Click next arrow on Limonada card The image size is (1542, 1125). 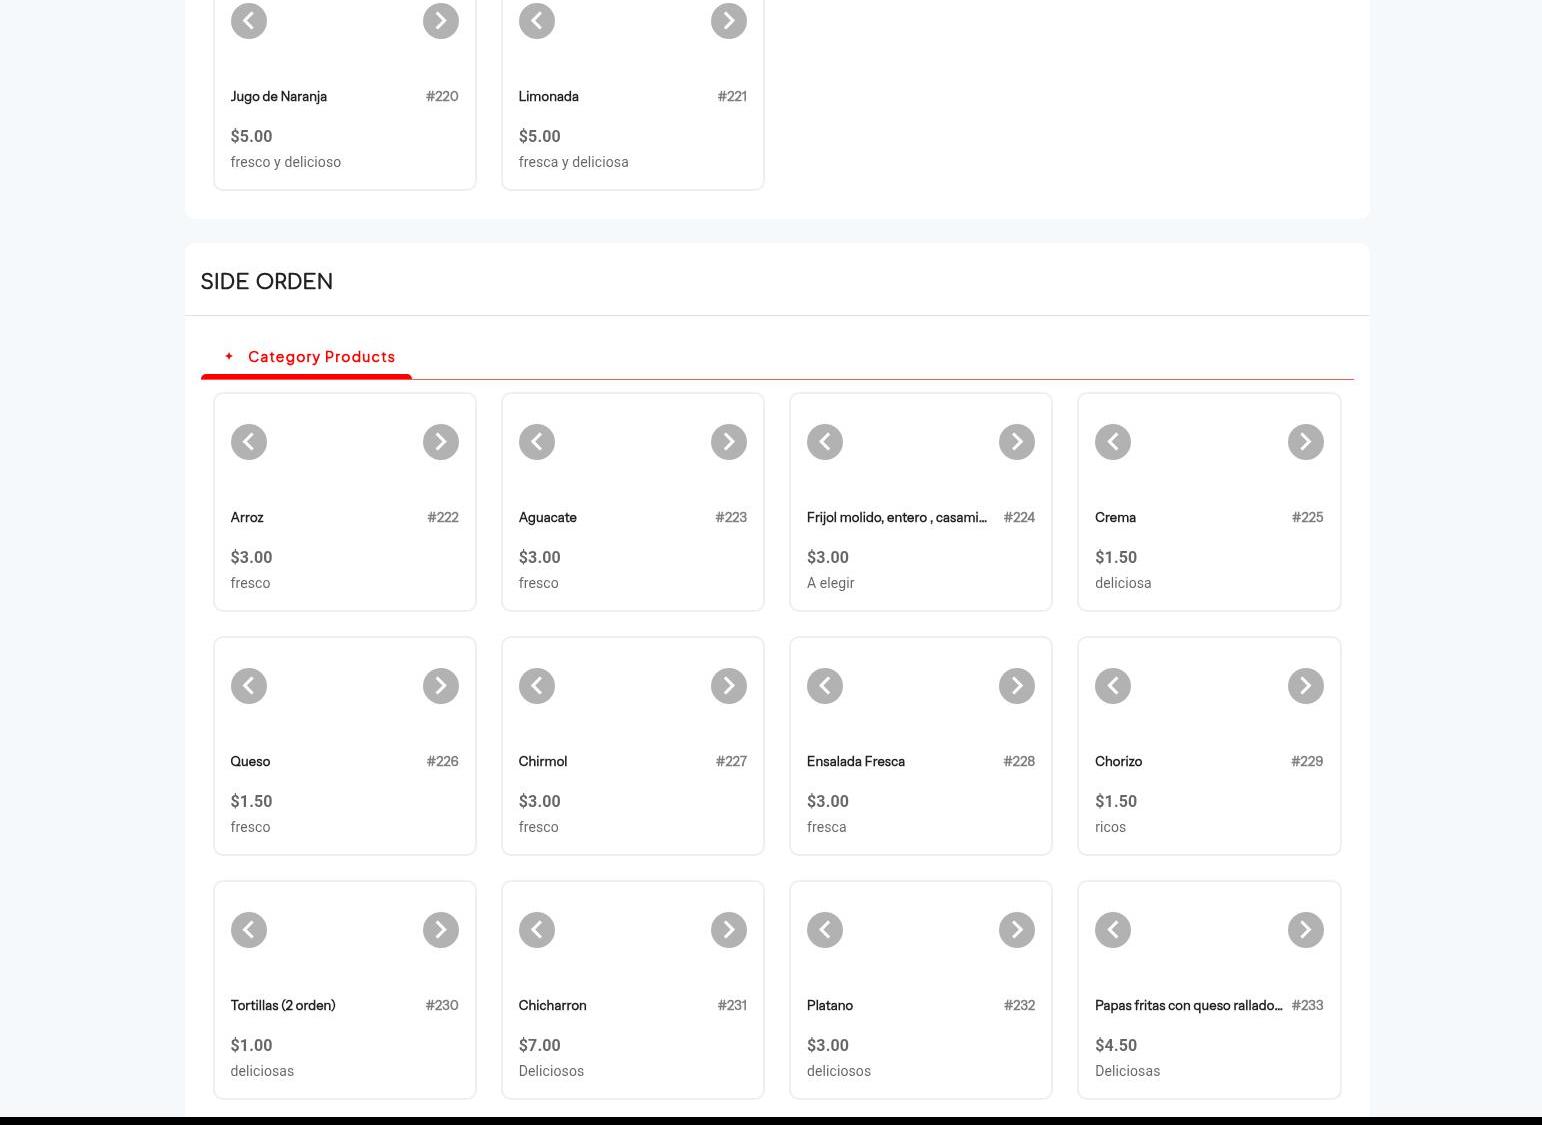tap(728, 21)
